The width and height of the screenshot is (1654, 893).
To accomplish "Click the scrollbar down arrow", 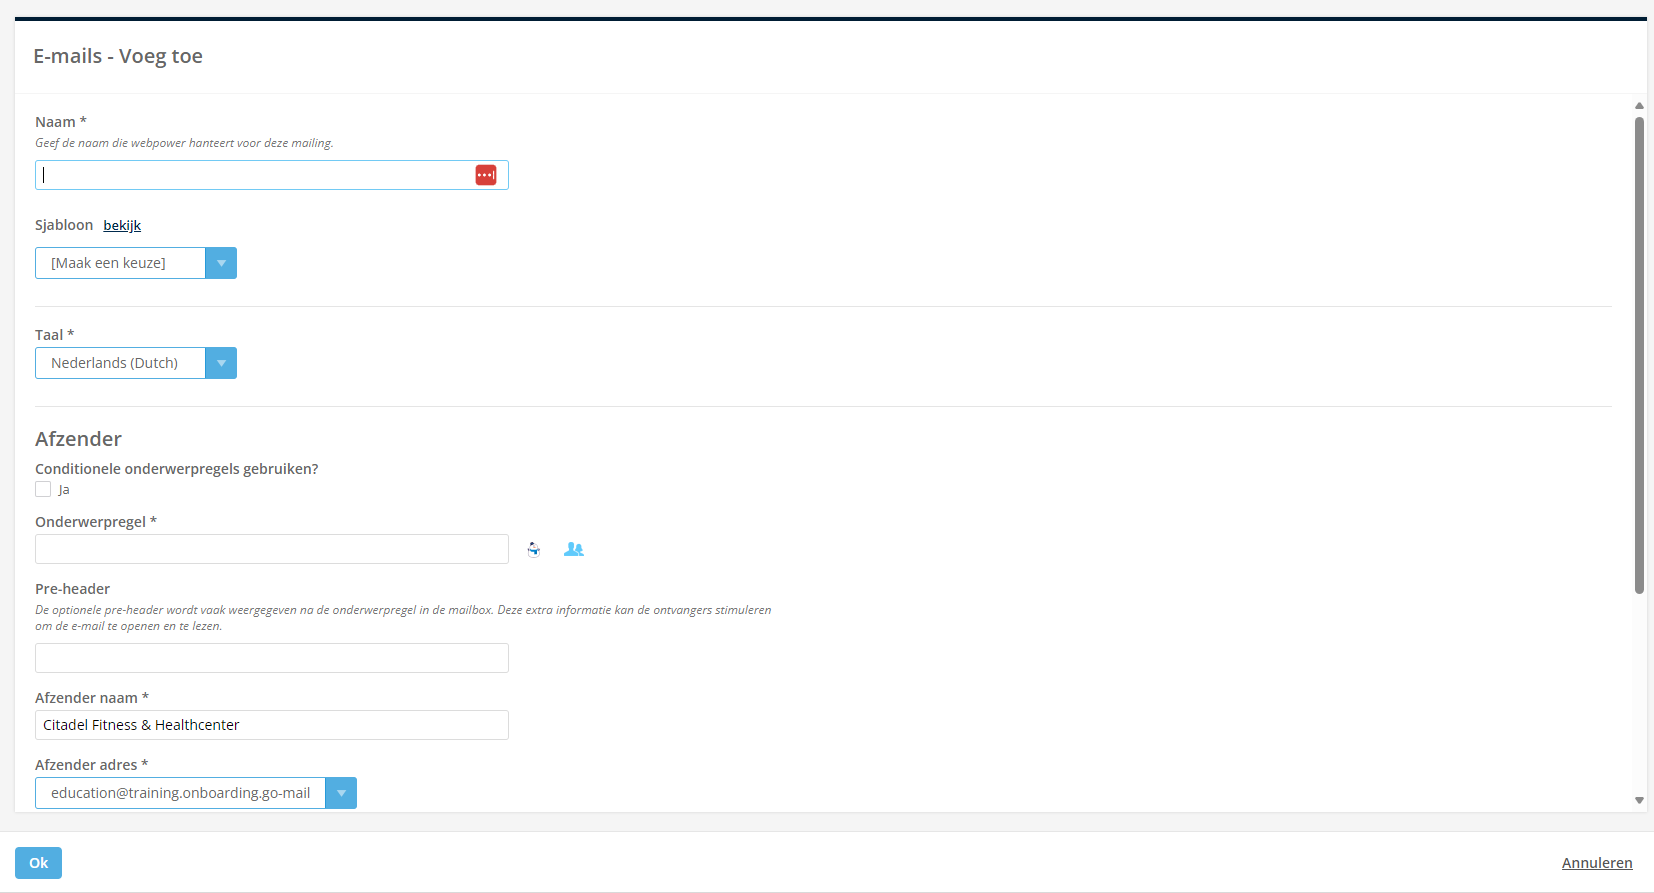I will pyautogui.click(x=1639, y=800).
